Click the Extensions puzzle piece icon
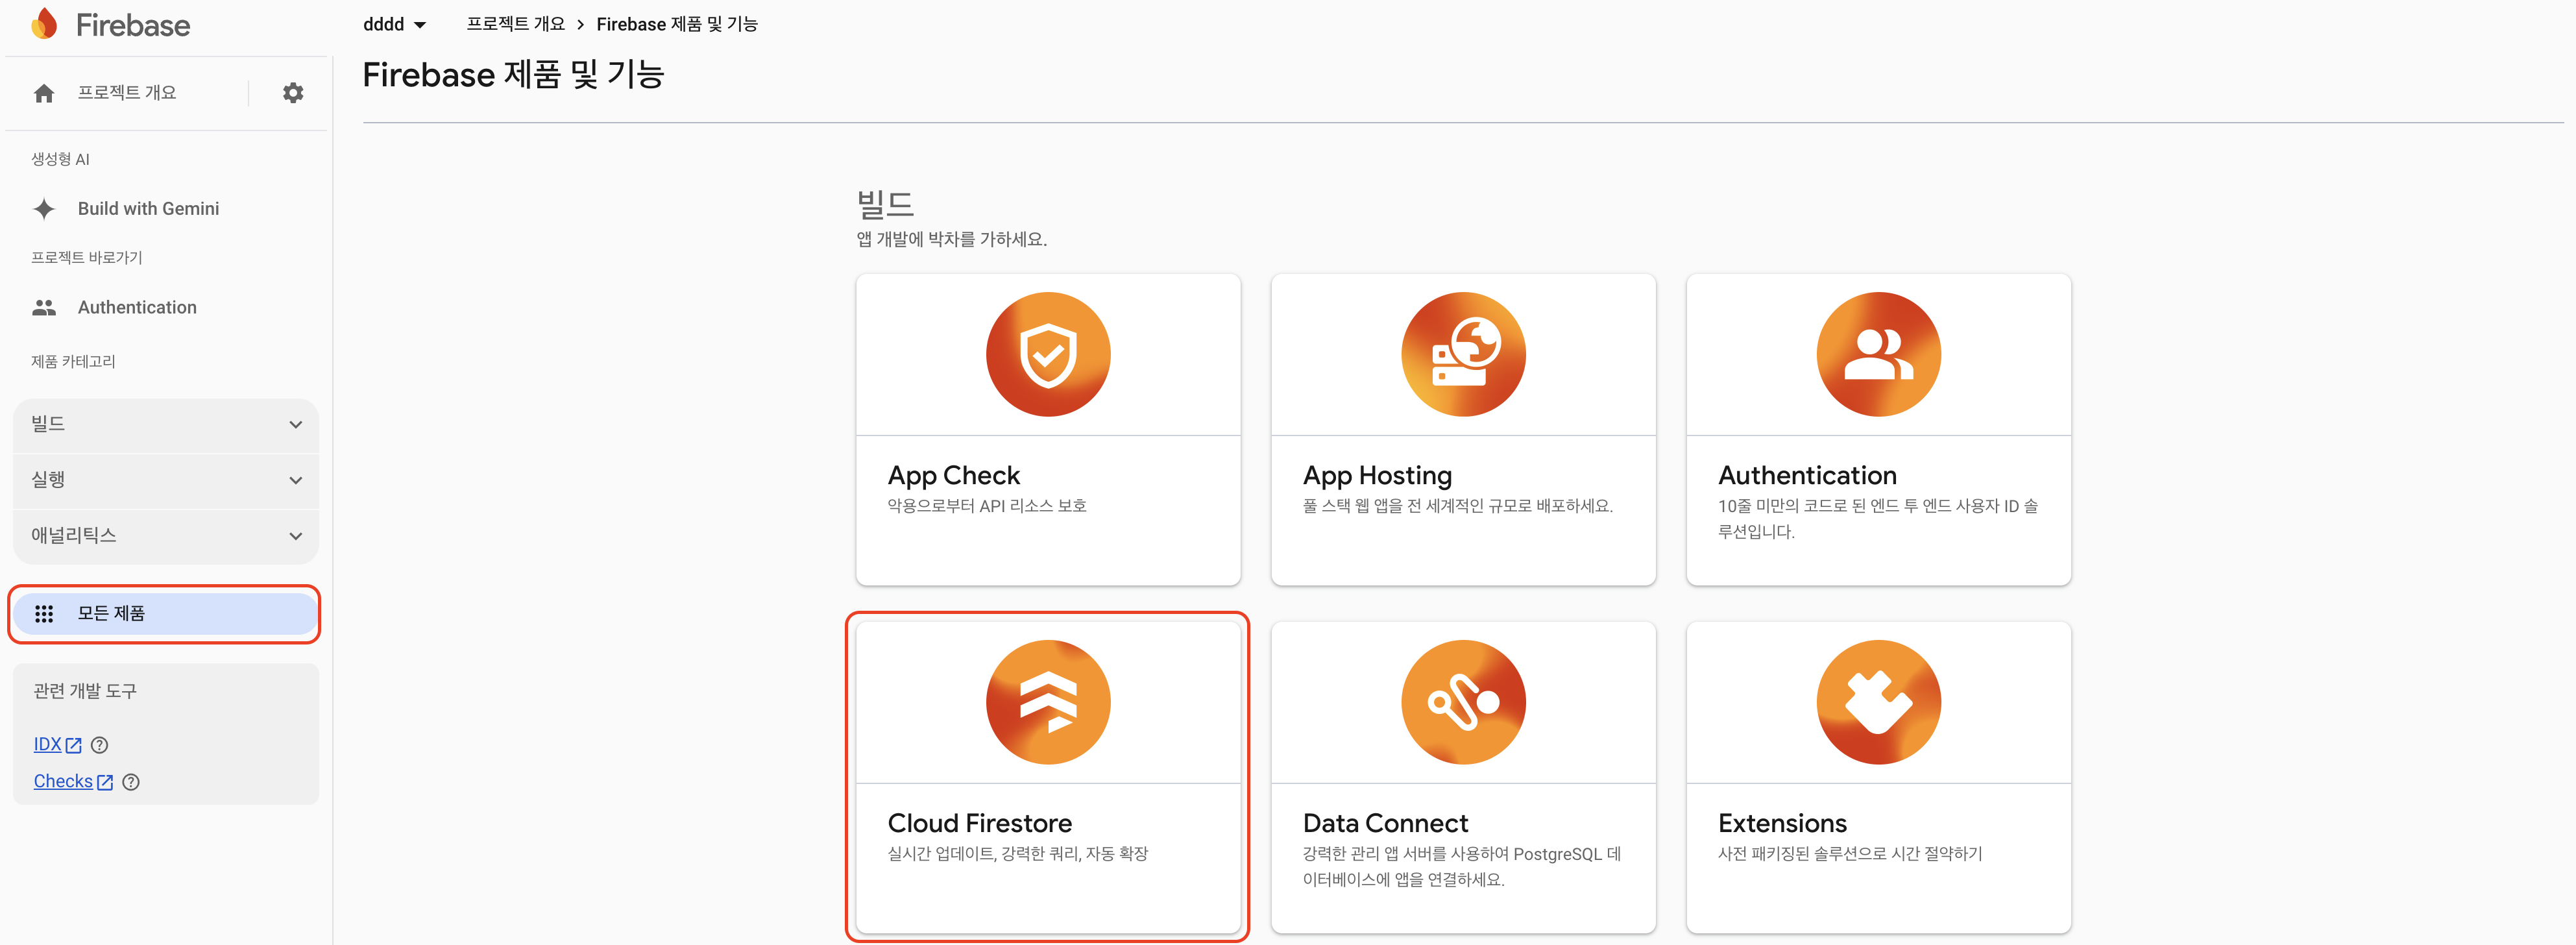 pos(1878,702)
